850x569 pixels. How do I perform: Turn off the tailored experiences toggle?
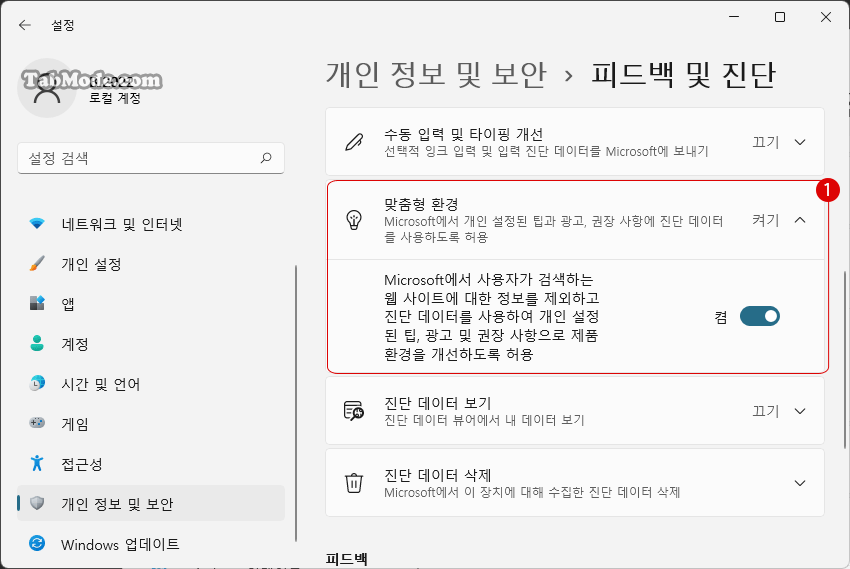pyautogui.click(x=760, y=316)
